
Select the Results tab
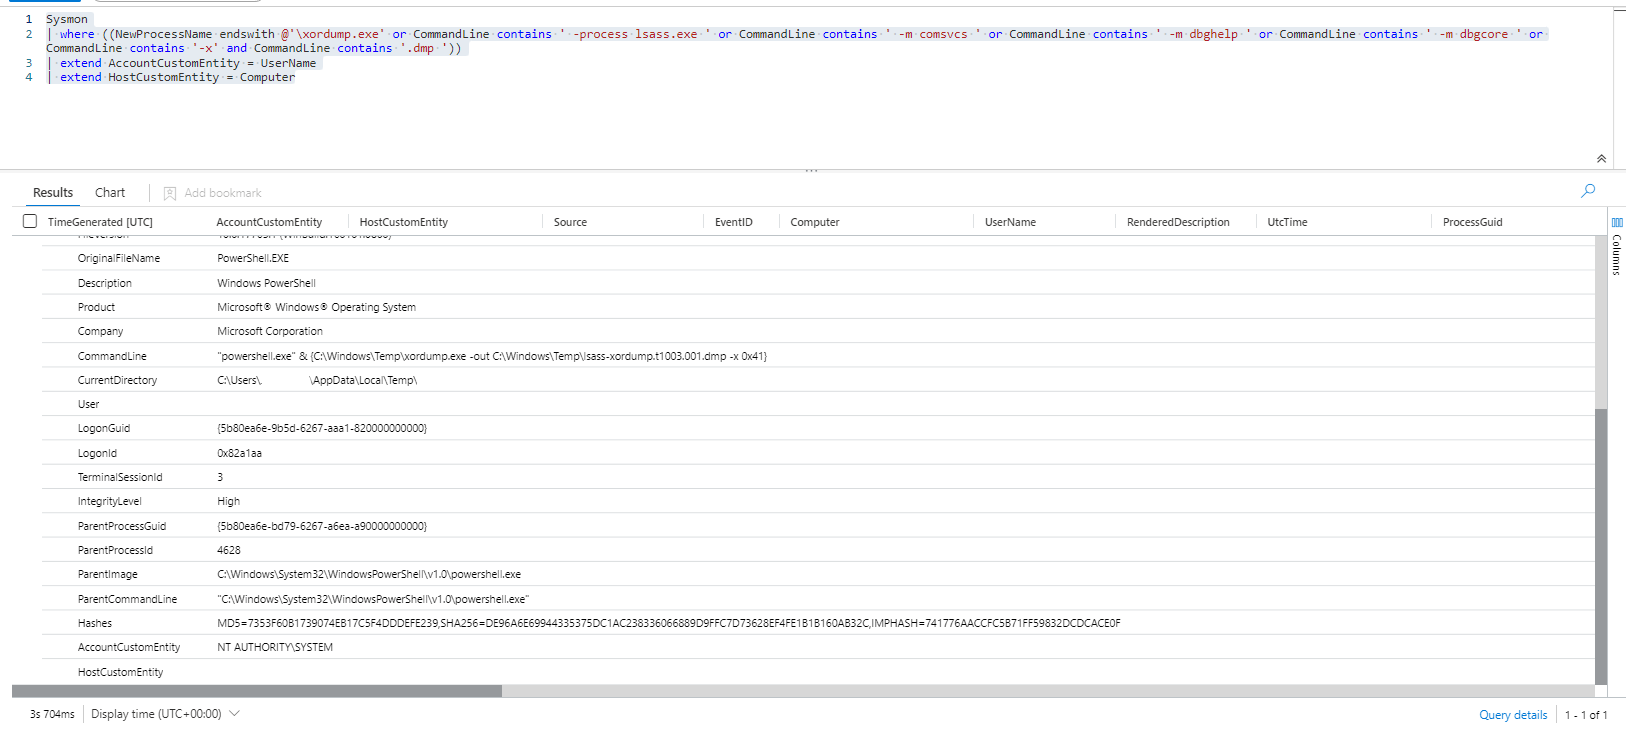point(53,193)
